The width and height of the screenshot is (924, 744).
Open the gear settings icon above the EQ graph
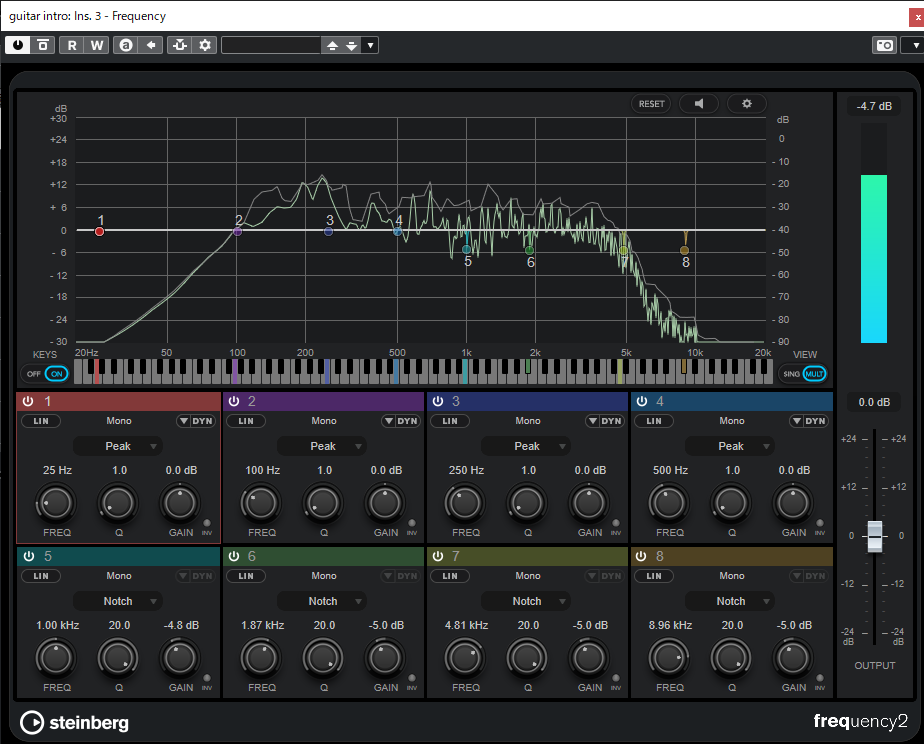point(747,104)
